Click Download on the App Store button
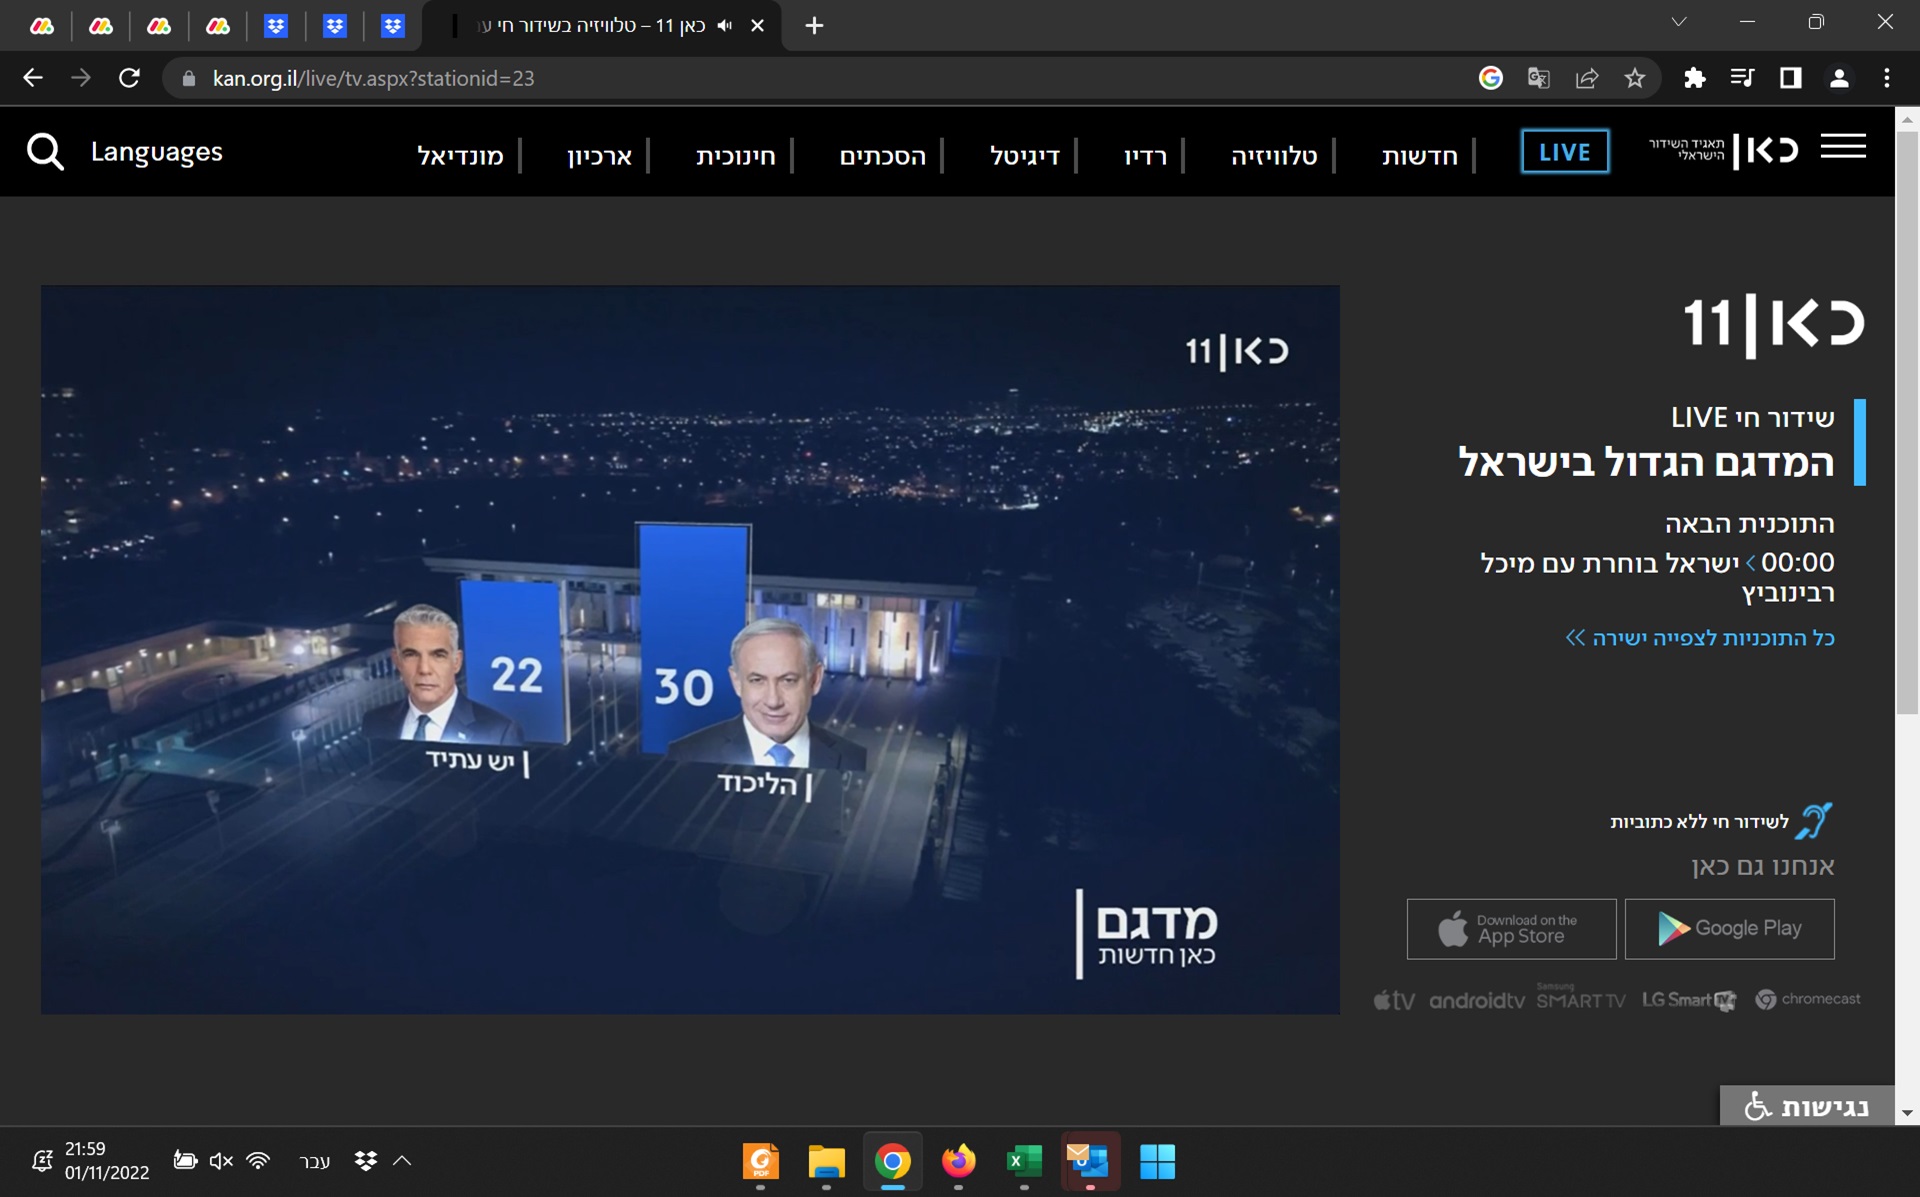Viewport: 1920px width, 1197px height. tap(1511, 929)
